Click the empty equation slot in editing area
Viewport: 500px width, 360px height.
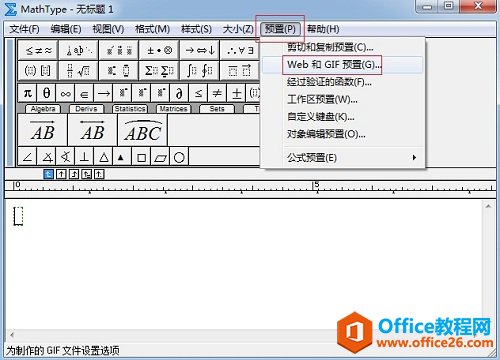pyautogui.click(x=18, y=216)
